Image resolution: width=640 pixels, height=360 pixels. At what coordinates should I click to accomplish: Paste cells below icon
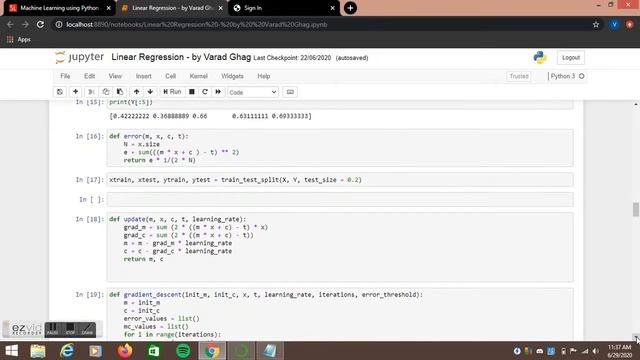120,92
